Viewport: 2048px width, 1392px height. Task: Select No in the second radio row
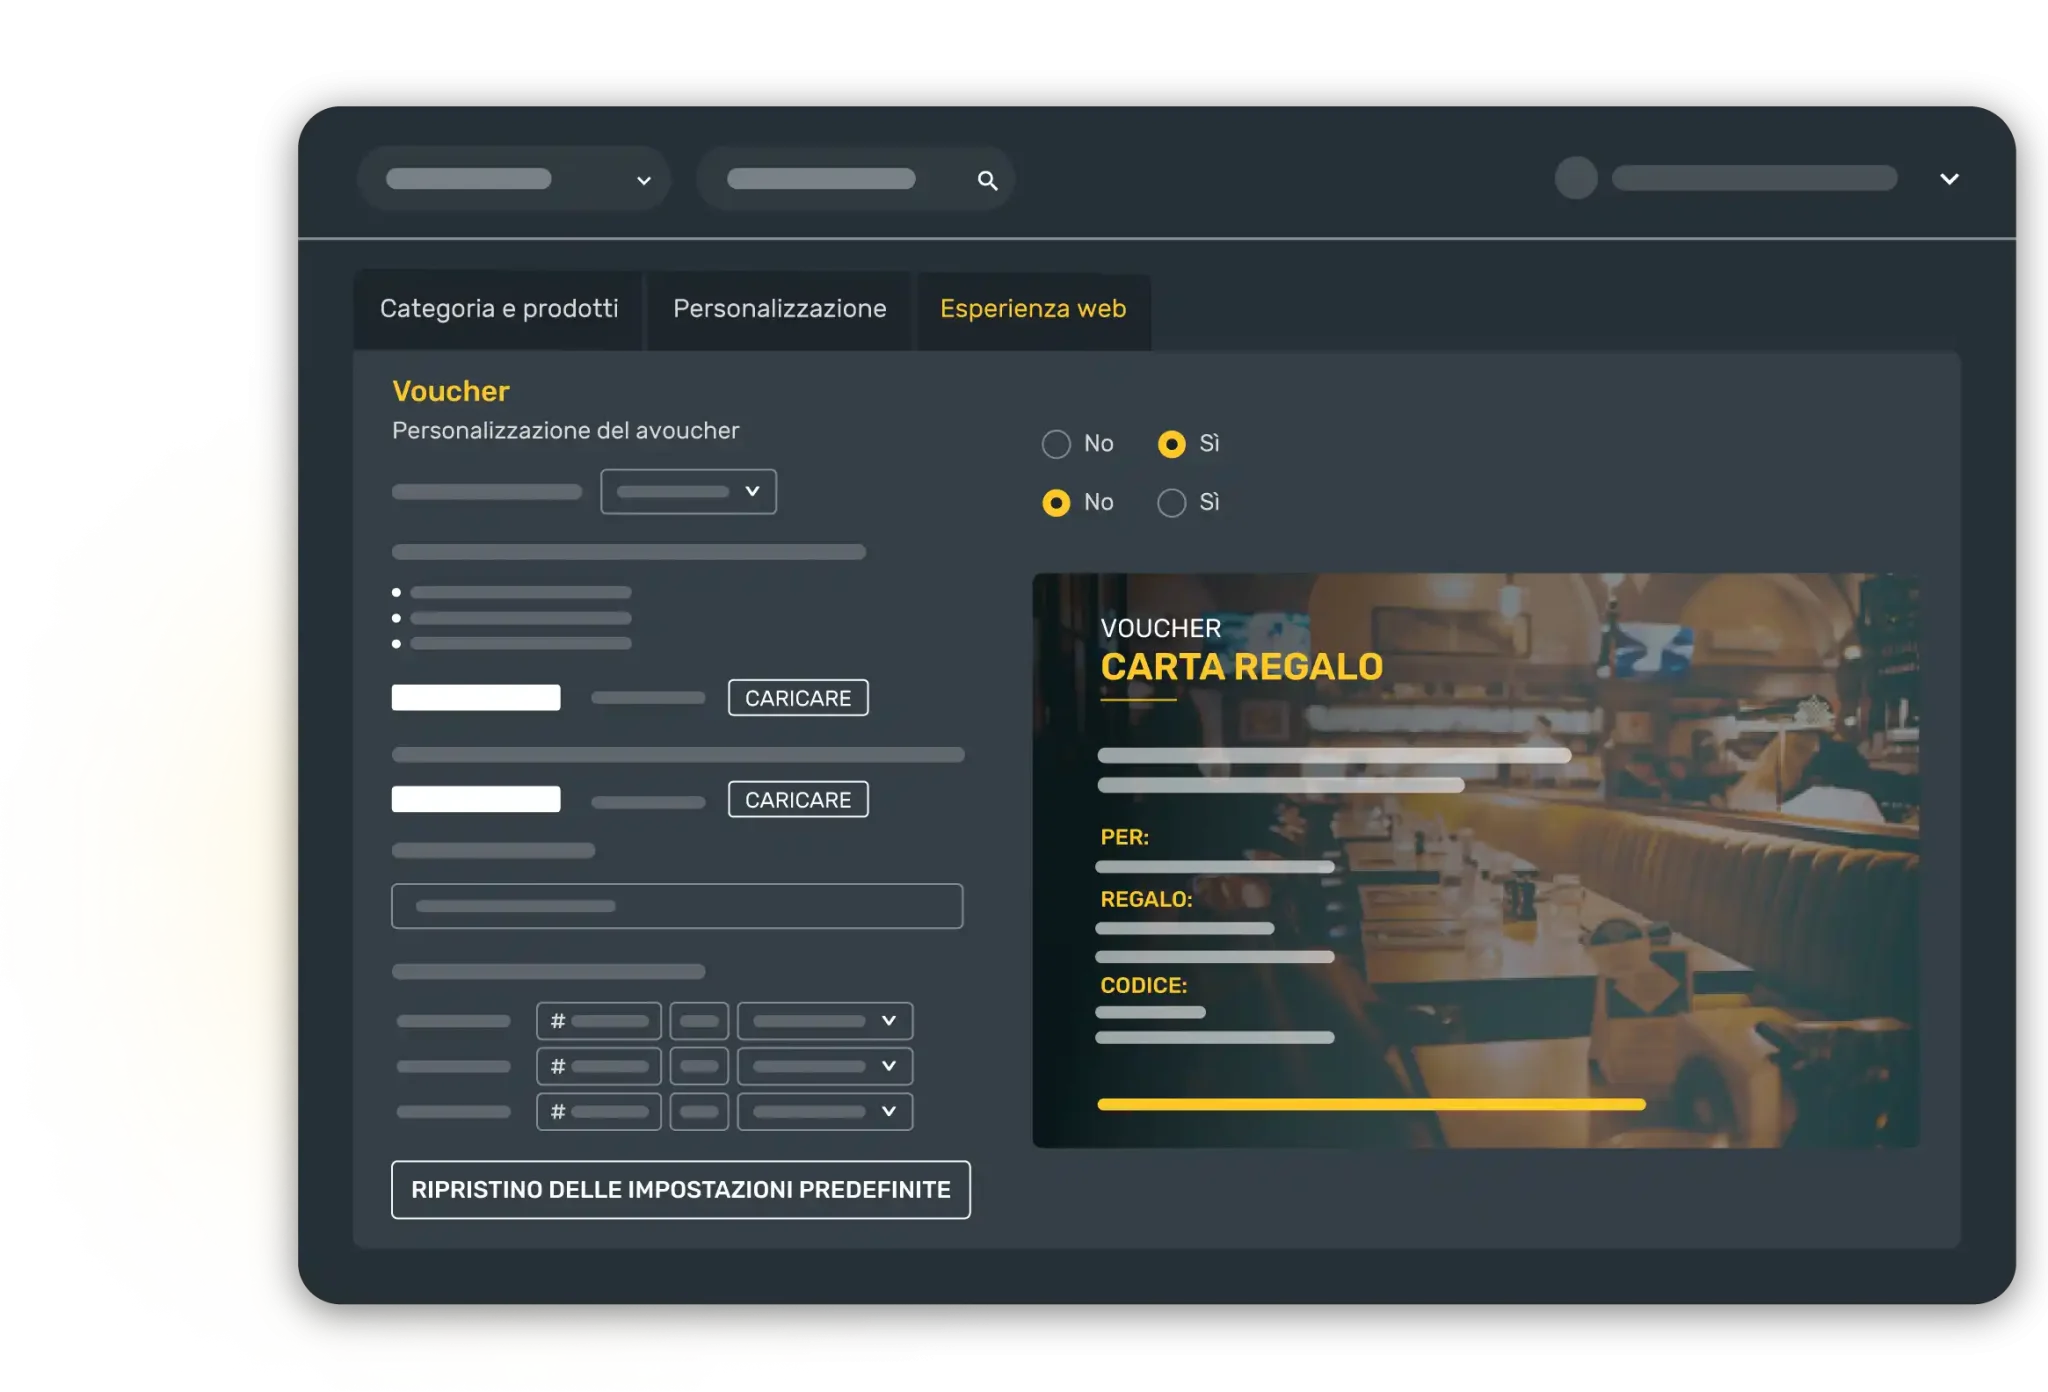[1056, 503]
